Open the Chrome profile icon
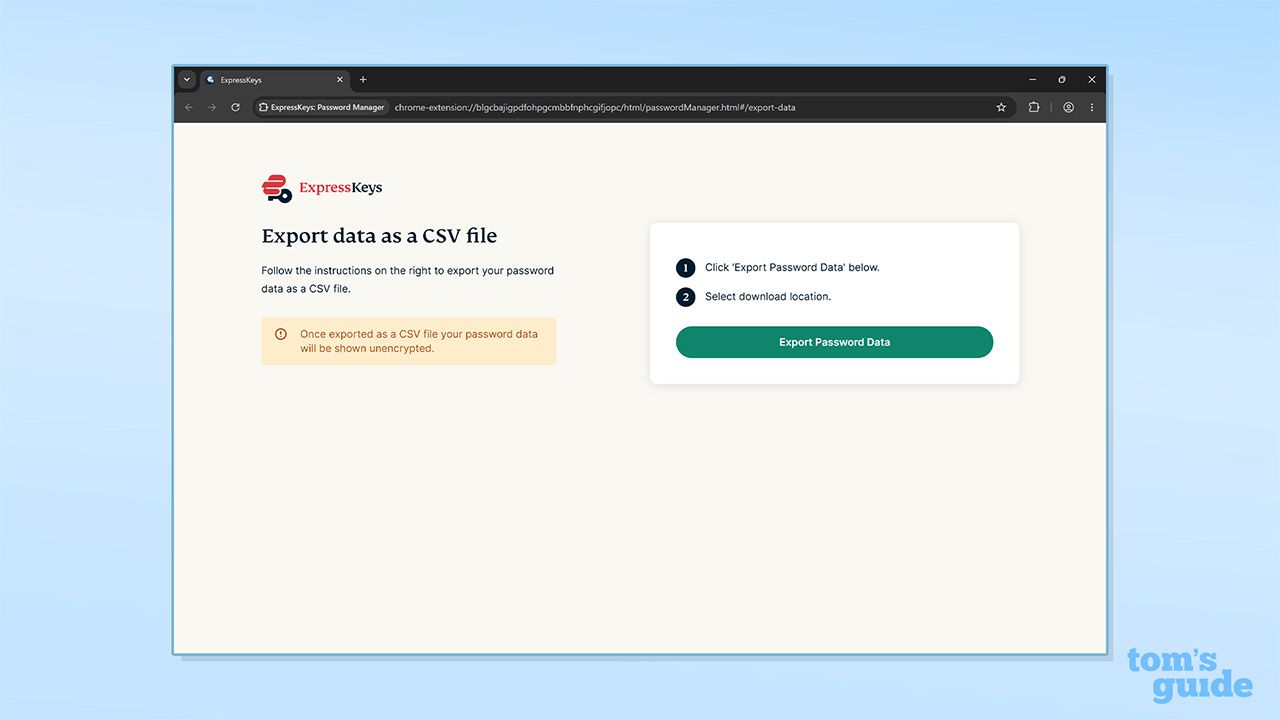Image resolution: width=1280 pixels, height=720 pixels. 1068,107
